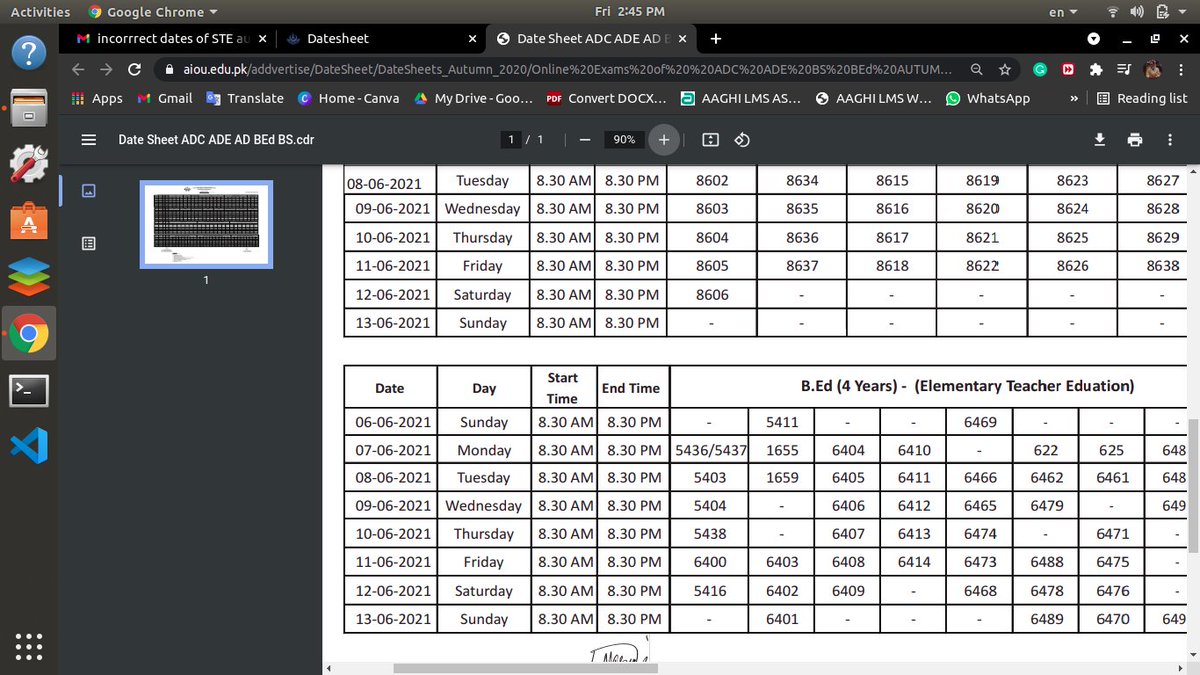Image resolution: width=1200 pixels, height=675 pixels.
Task: Open the Reading list
Action: (1142, 98)
